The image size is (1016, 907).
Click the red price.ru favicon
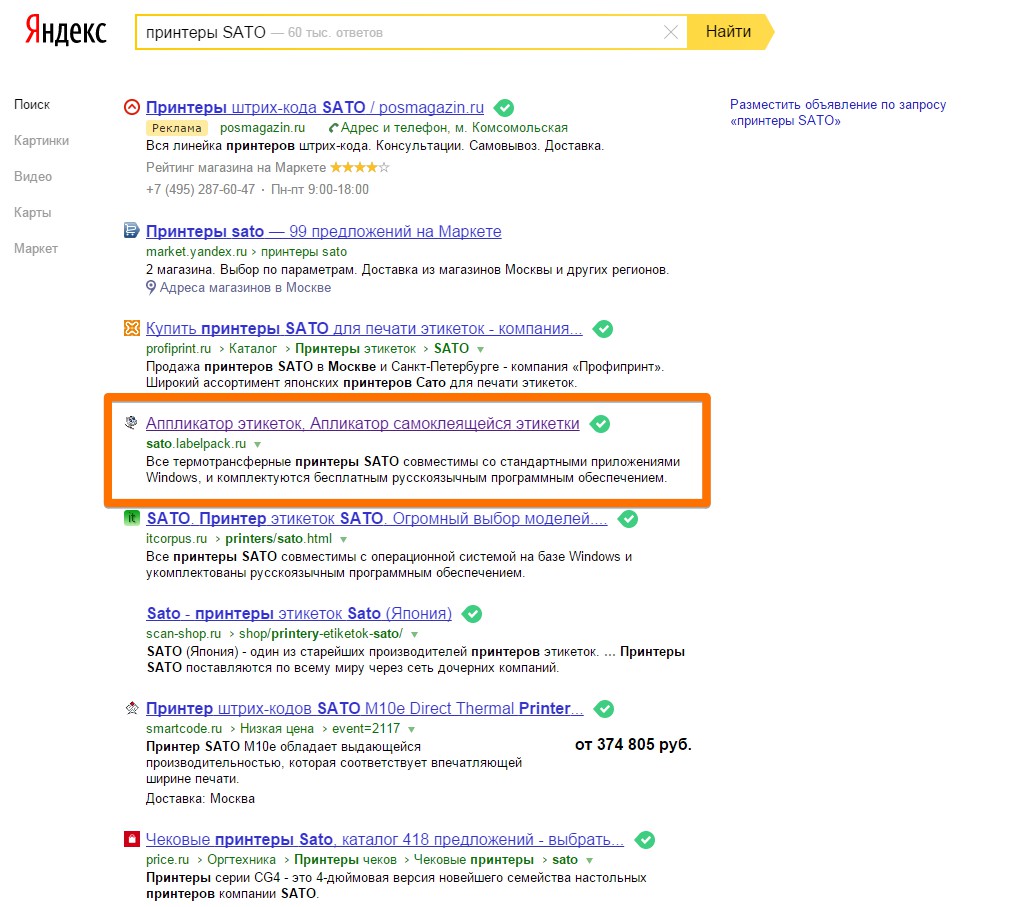click(x=132, y=839)
